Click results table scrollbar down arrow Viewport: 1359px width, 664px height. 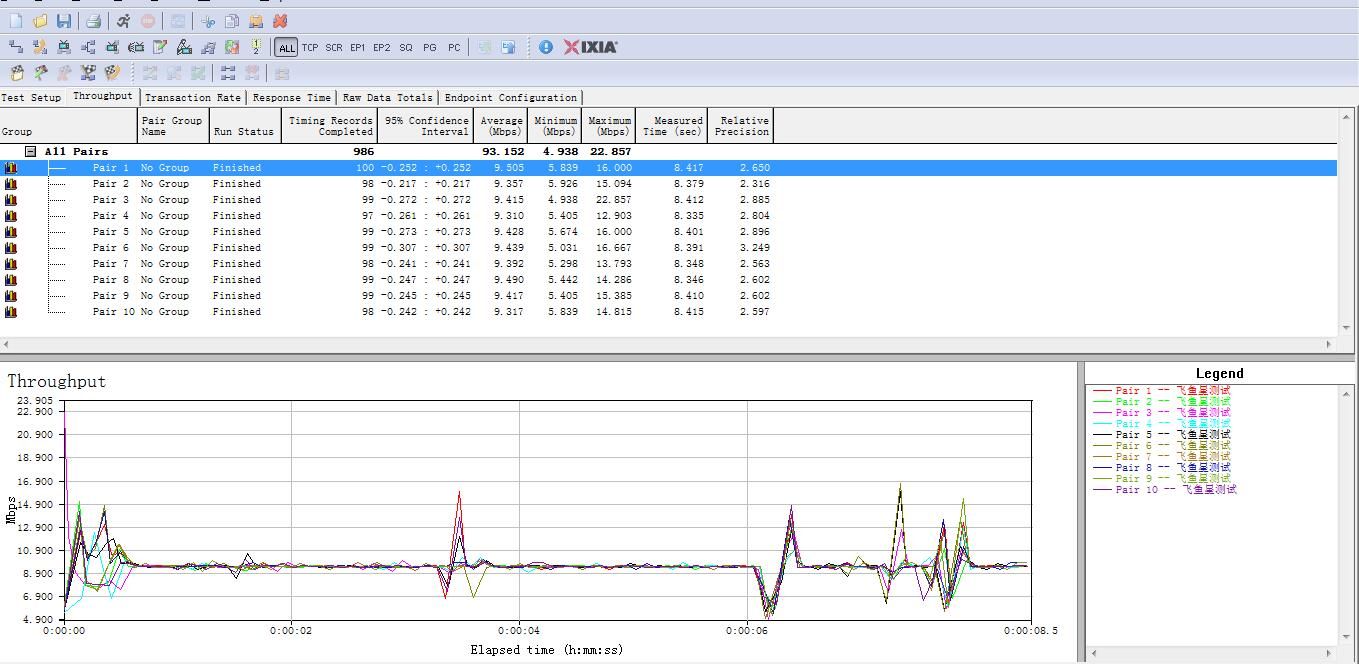pyautogui.click(x=1347, y=328)
